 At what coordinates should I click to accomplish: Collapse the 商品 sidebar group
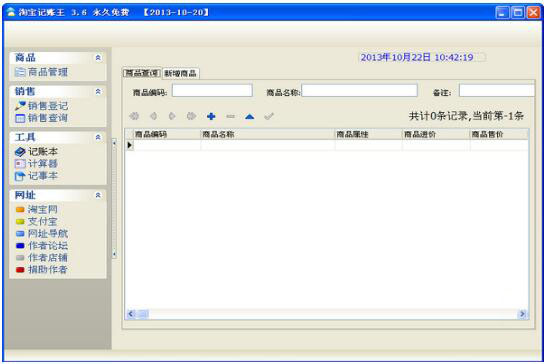pyautogui.click(x=98, y=58)
